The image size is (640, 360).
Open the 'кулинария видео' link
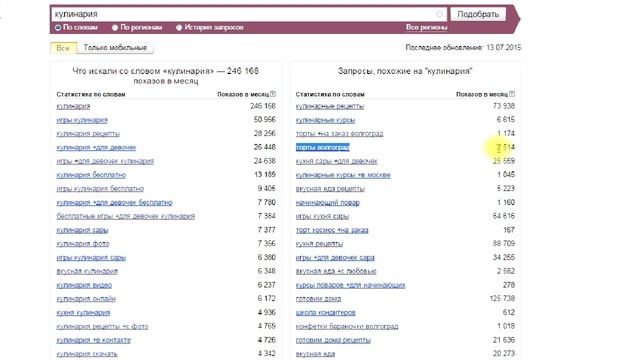pos(84,285)
